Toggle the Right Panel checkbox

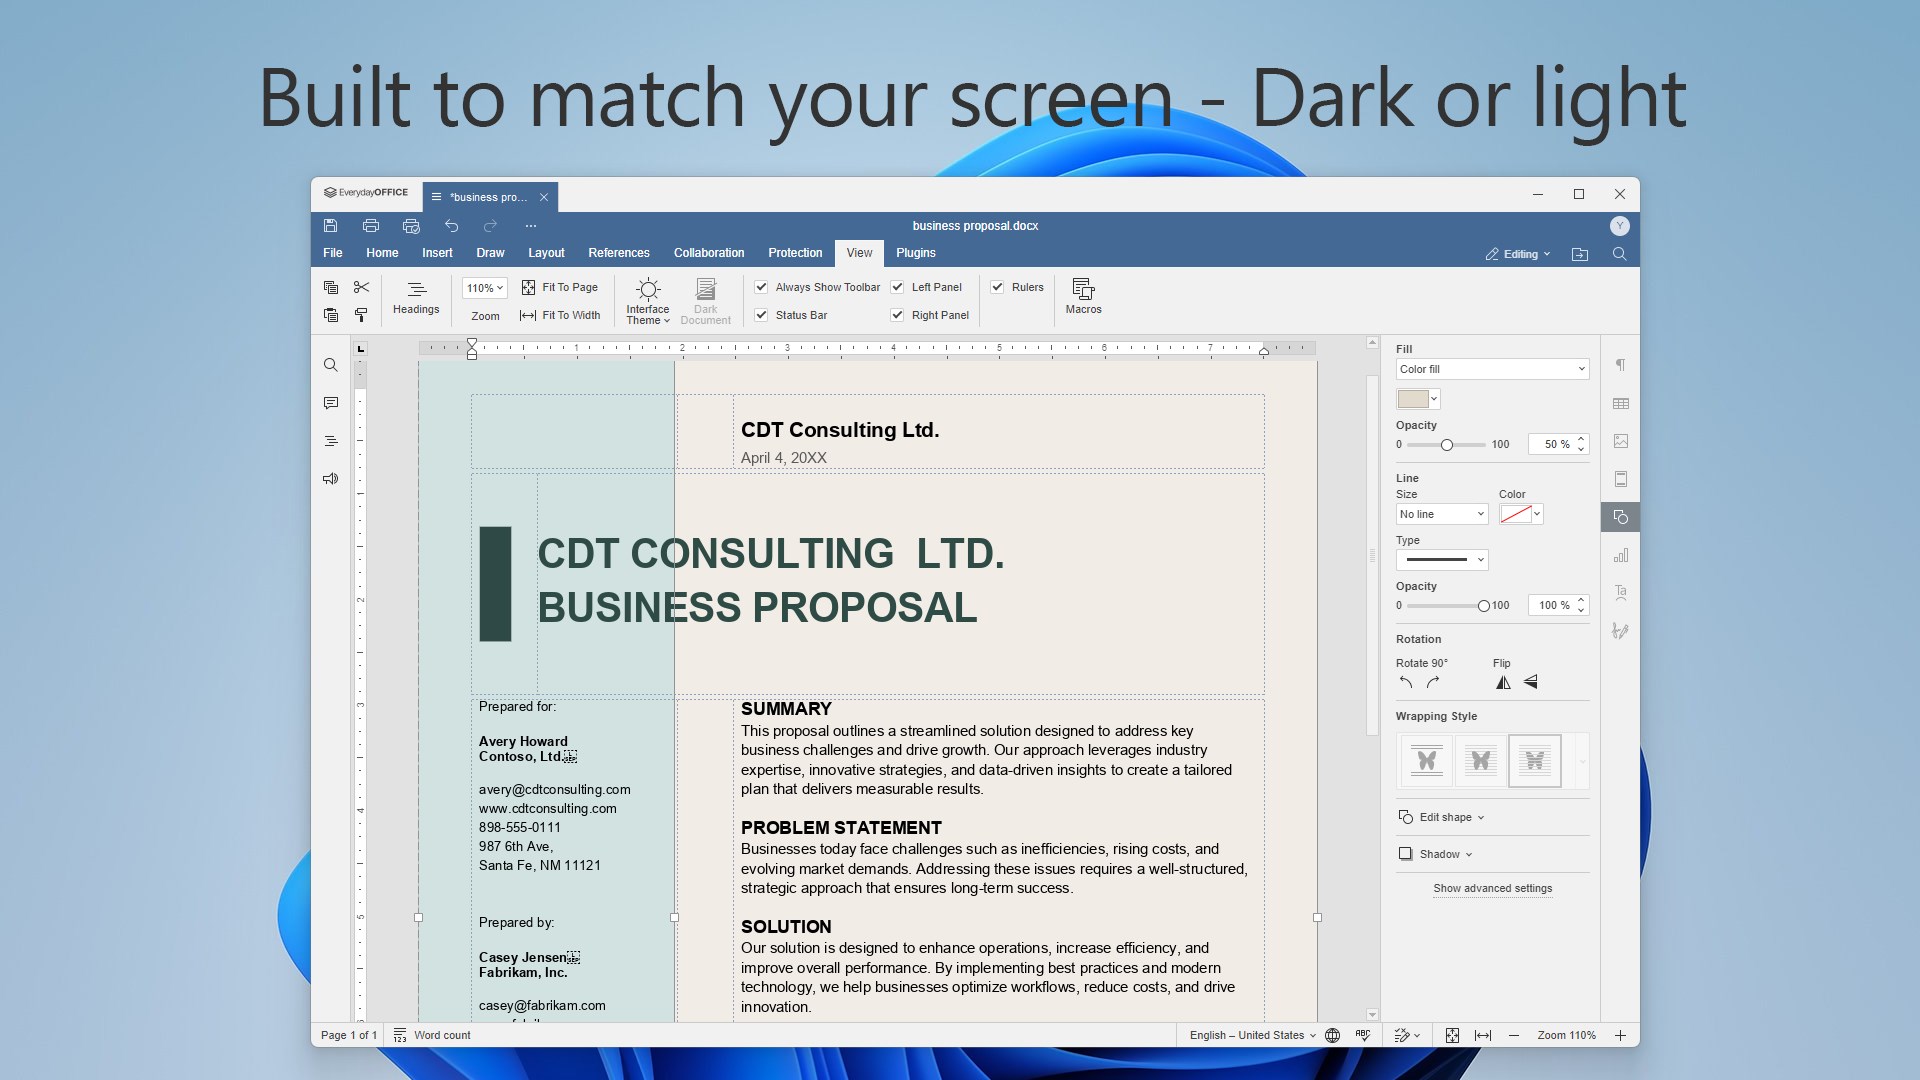(898, 315)
